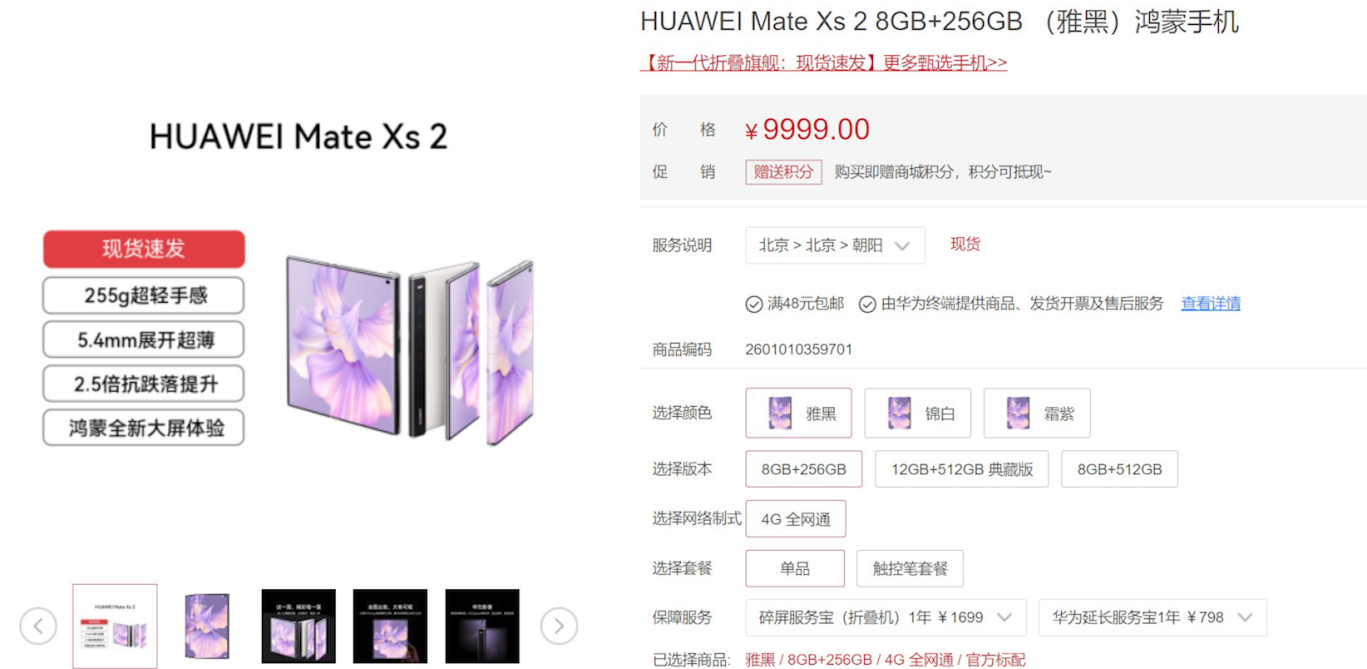Image resolution: width=1367 pixels, height=669 pixels.
Task: Select the 8GB+512GB version
Action: [x=1120, y=469]
